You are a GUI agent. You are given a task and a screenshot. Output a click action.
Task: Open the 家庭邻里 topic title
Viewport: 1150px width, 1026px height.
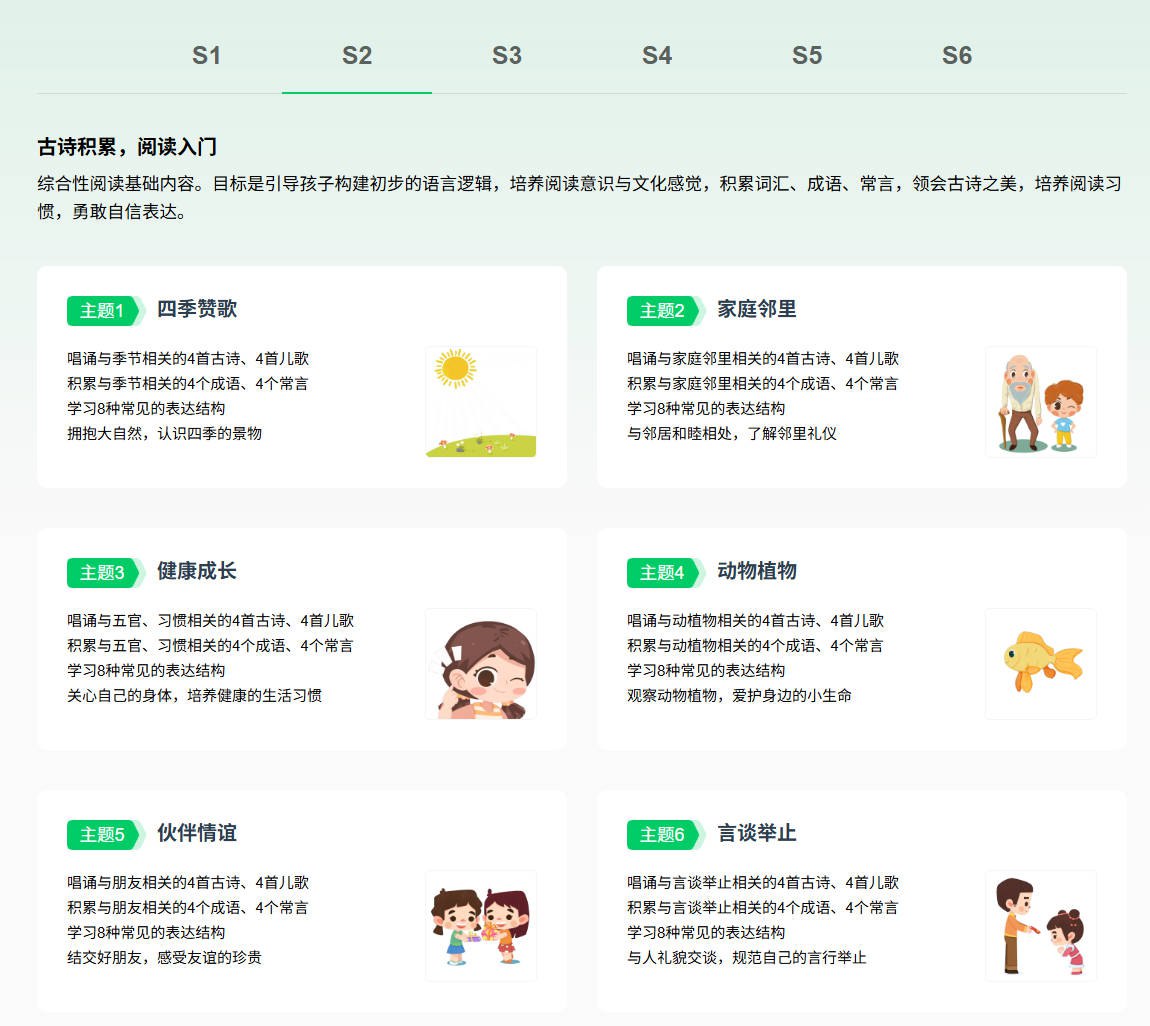point(757,309)
